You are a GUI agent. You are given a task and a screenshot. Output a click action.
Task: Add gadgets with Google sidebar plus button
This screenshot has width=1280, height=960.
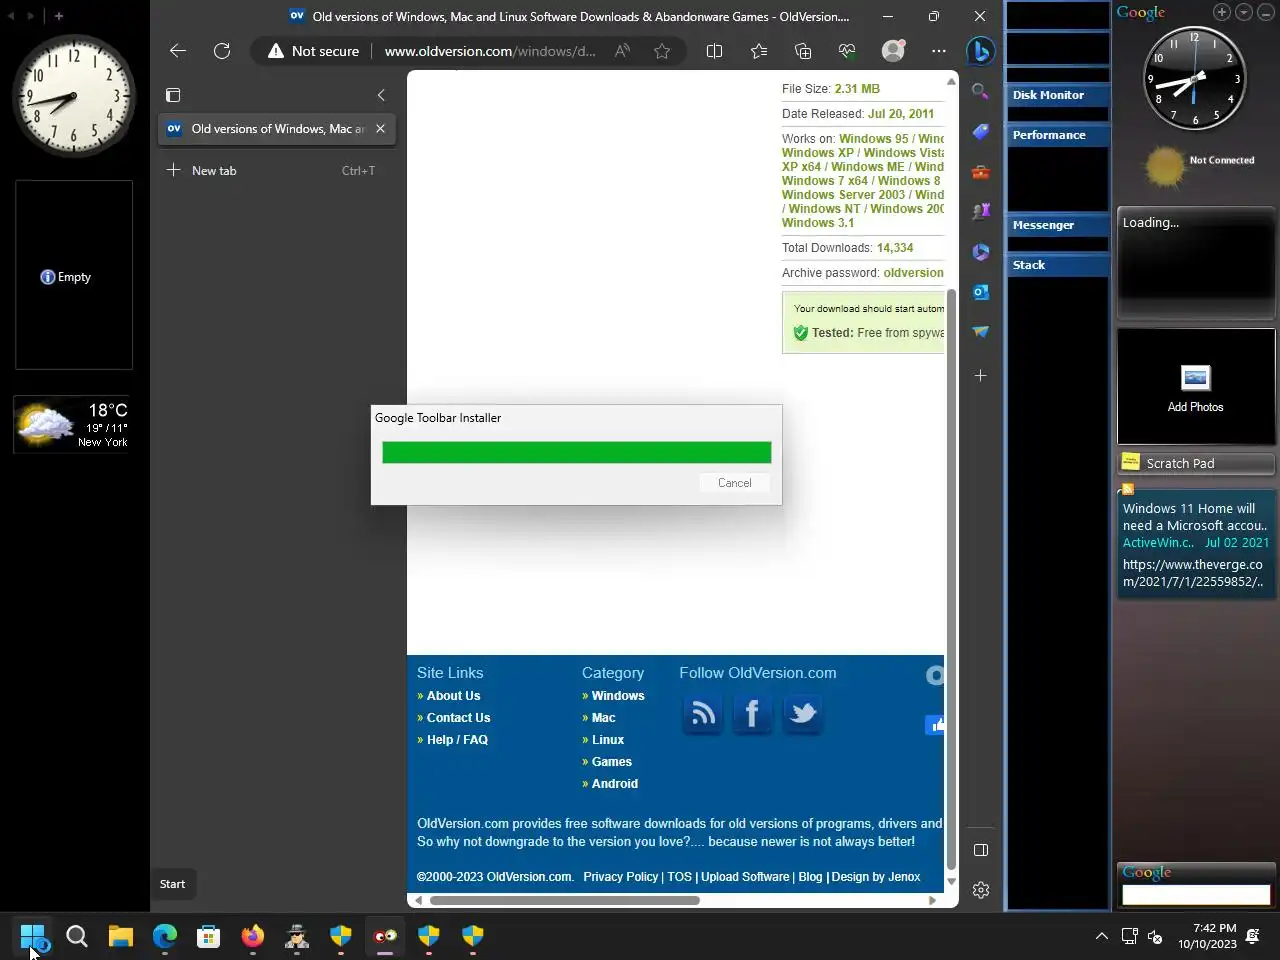coord(1222,12)
